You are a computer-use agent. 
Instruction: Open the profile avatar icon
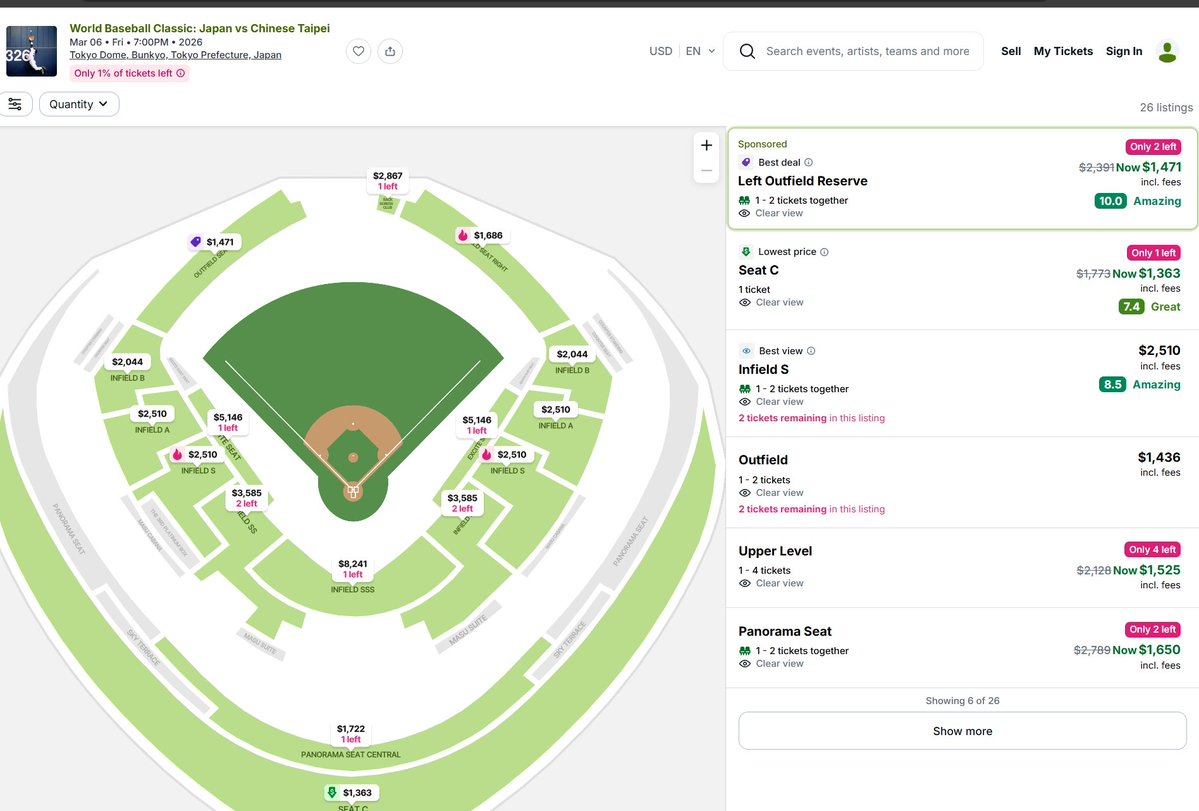pyautogui.click(x=1167, y=51)
